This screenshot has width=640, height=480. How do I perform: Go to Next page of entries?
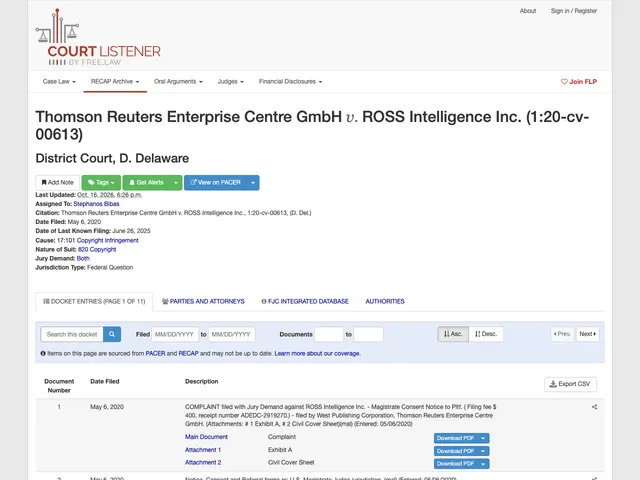(588, 334)
